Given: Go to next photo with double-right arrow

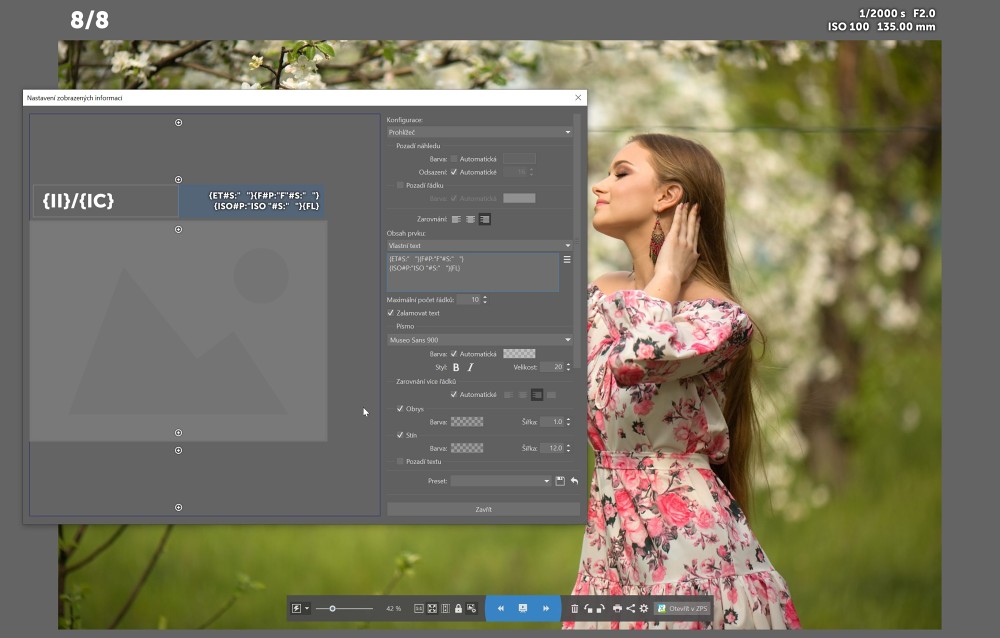Looking at the screenshot, I should (x=546, y=609).
